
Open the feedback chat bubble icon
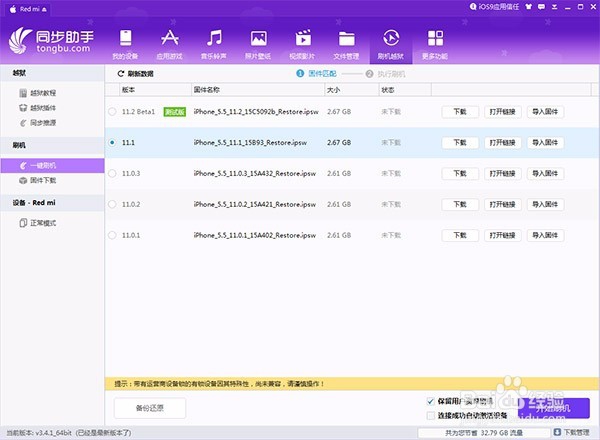pos(541,7)
